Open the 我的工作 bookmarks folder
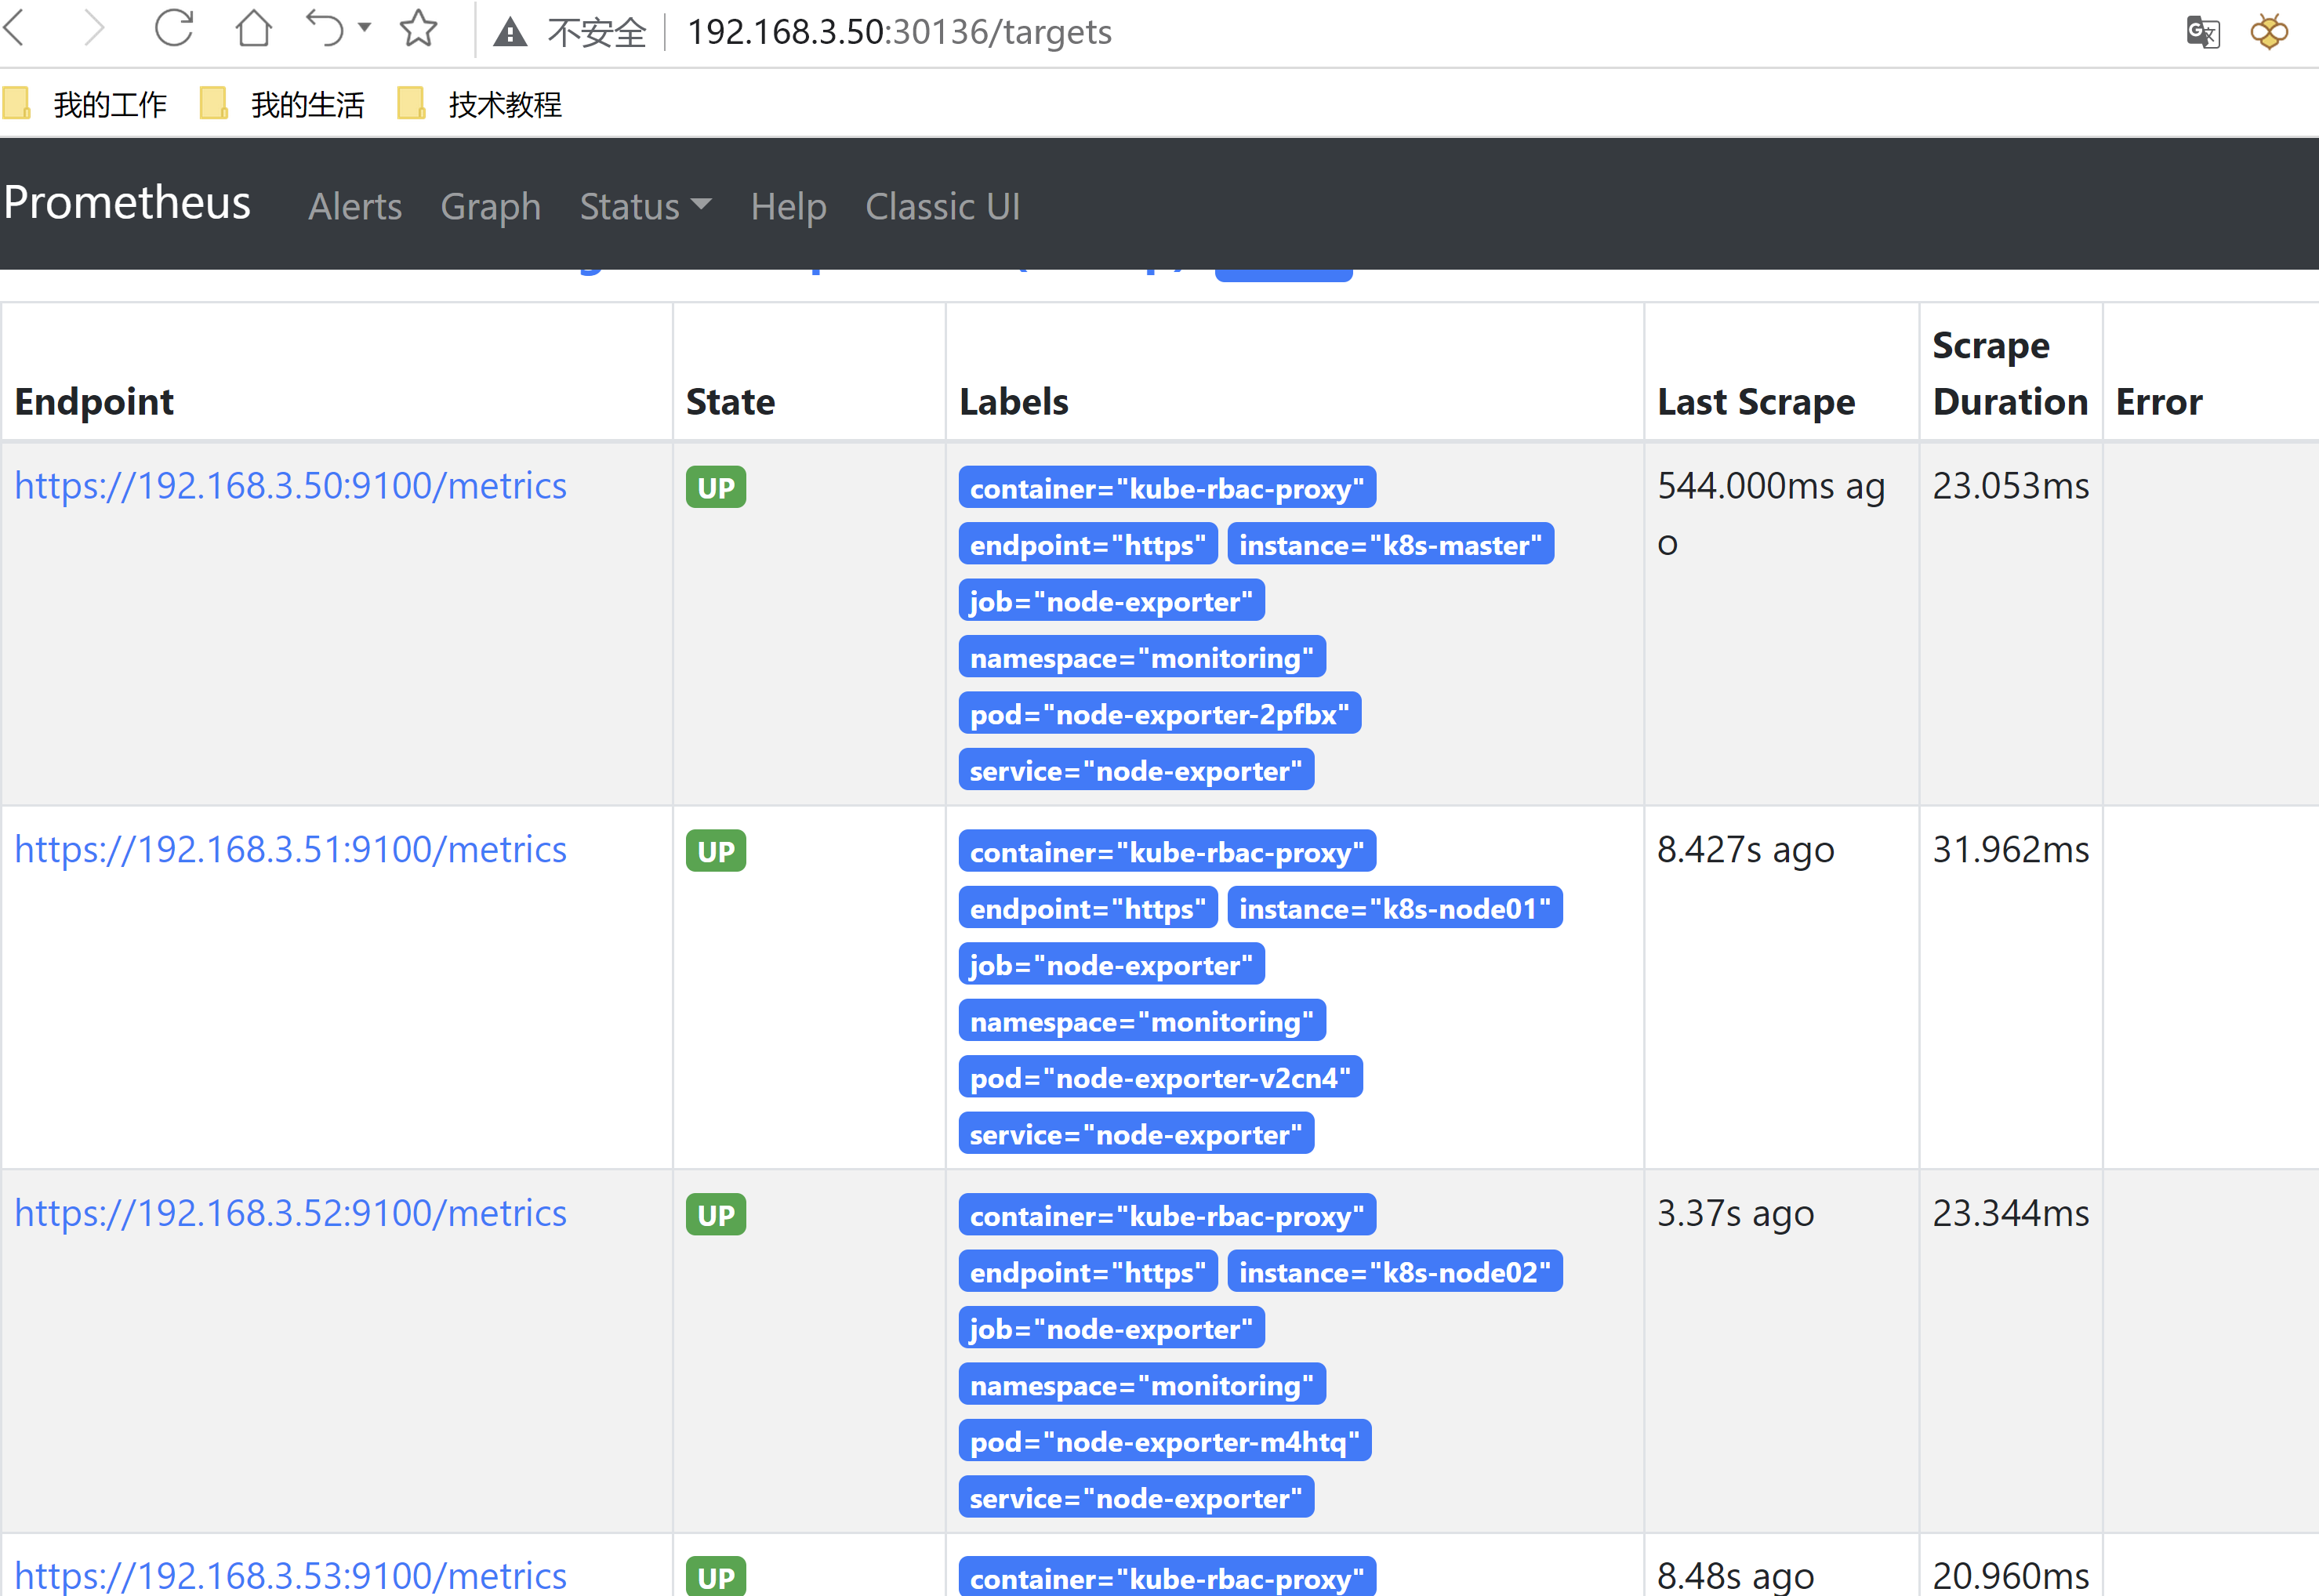Viewport: 2319px width, 1596px height. coord(110,104)
